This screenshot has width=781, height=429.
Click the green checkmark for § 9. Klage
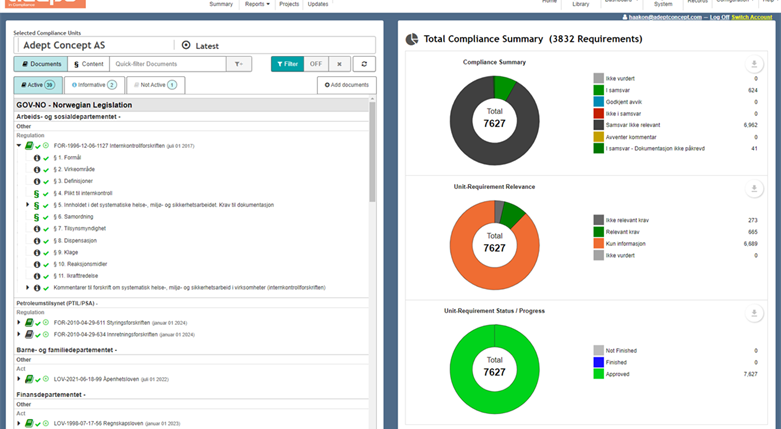46,253
